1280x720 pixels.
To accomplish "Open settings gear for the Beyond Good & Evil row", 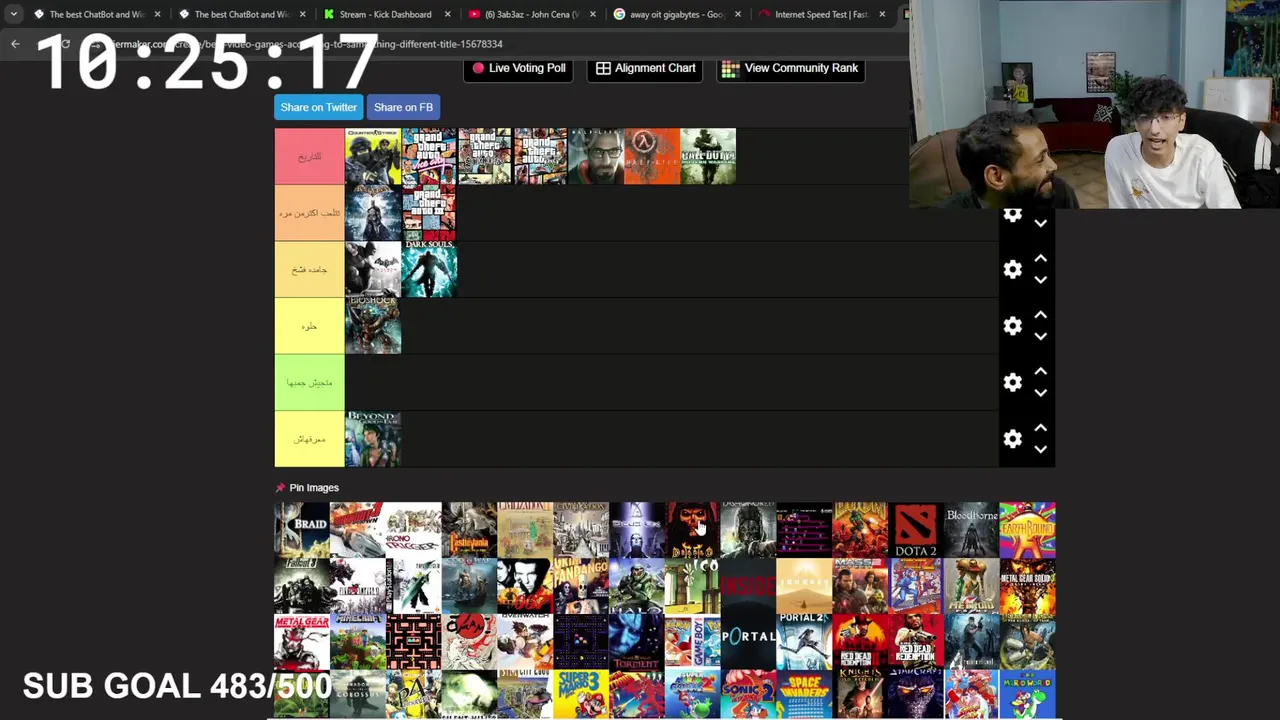I will 1013,439.
